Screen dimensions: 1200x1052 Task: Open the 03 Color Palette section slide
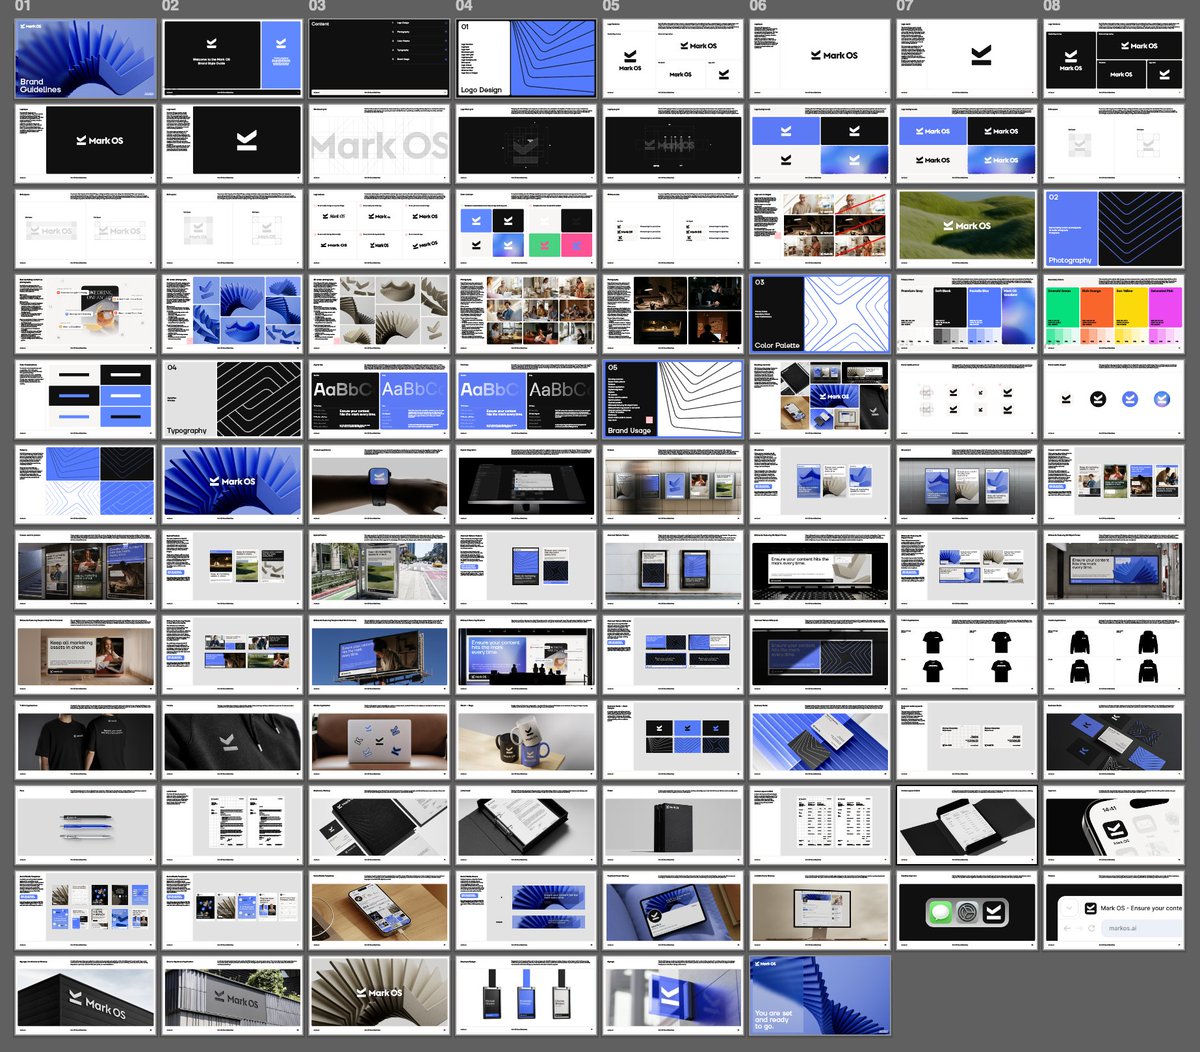click(820, 314)
